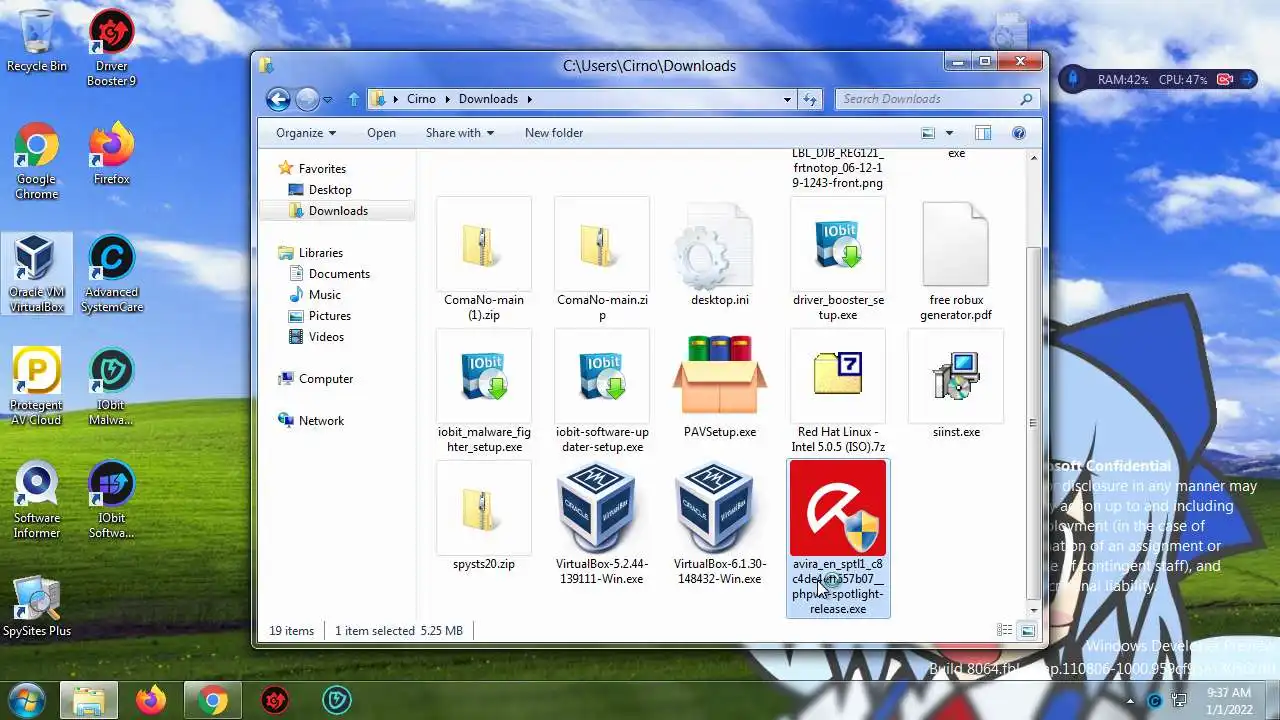
Task: Select VirtualBox-6.1.30-148432-Win.exe file
Action: (x=720, y=524)
